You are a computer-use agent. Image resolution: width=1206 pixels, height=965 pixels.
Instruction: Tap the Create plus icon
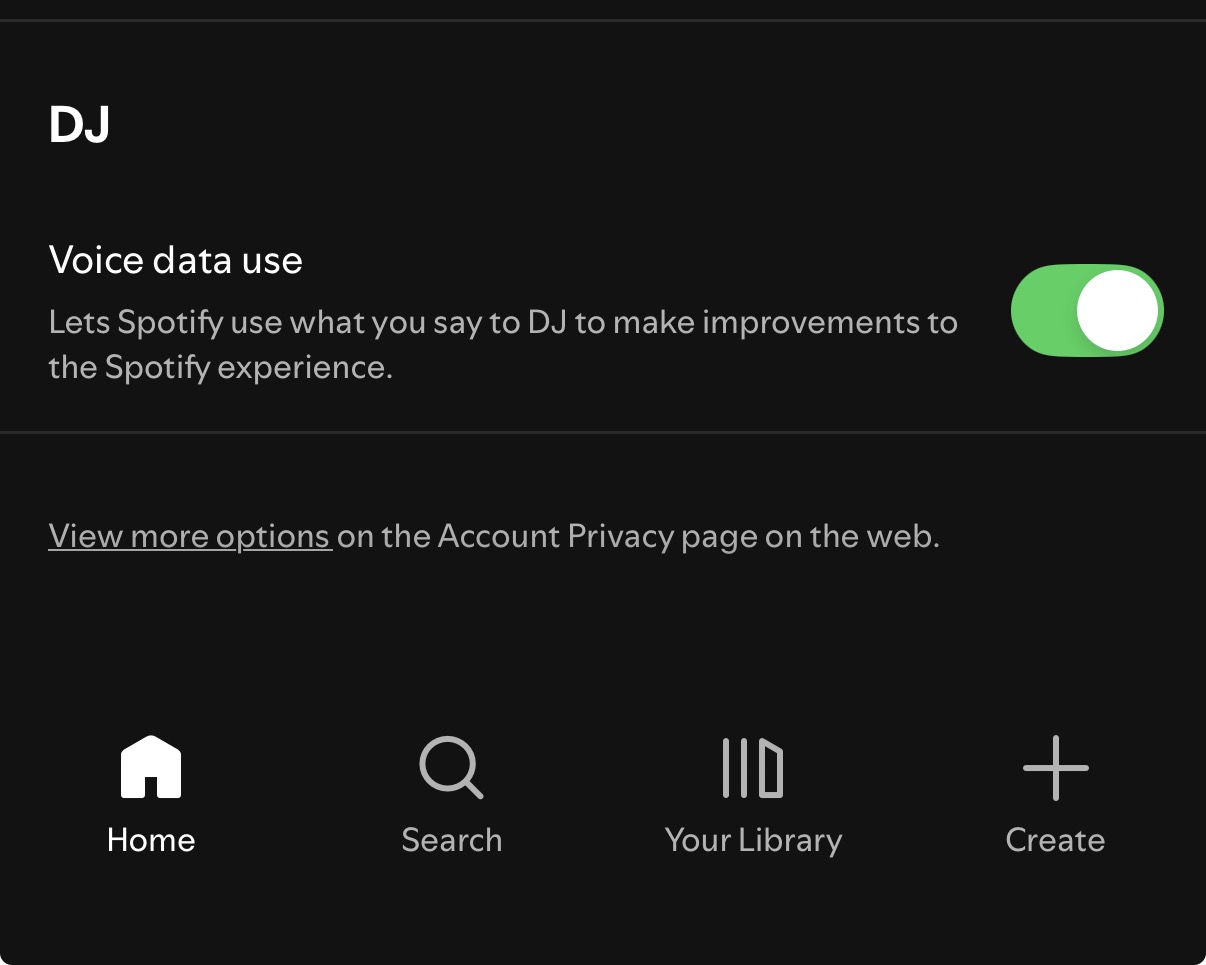click(1055, 768)
